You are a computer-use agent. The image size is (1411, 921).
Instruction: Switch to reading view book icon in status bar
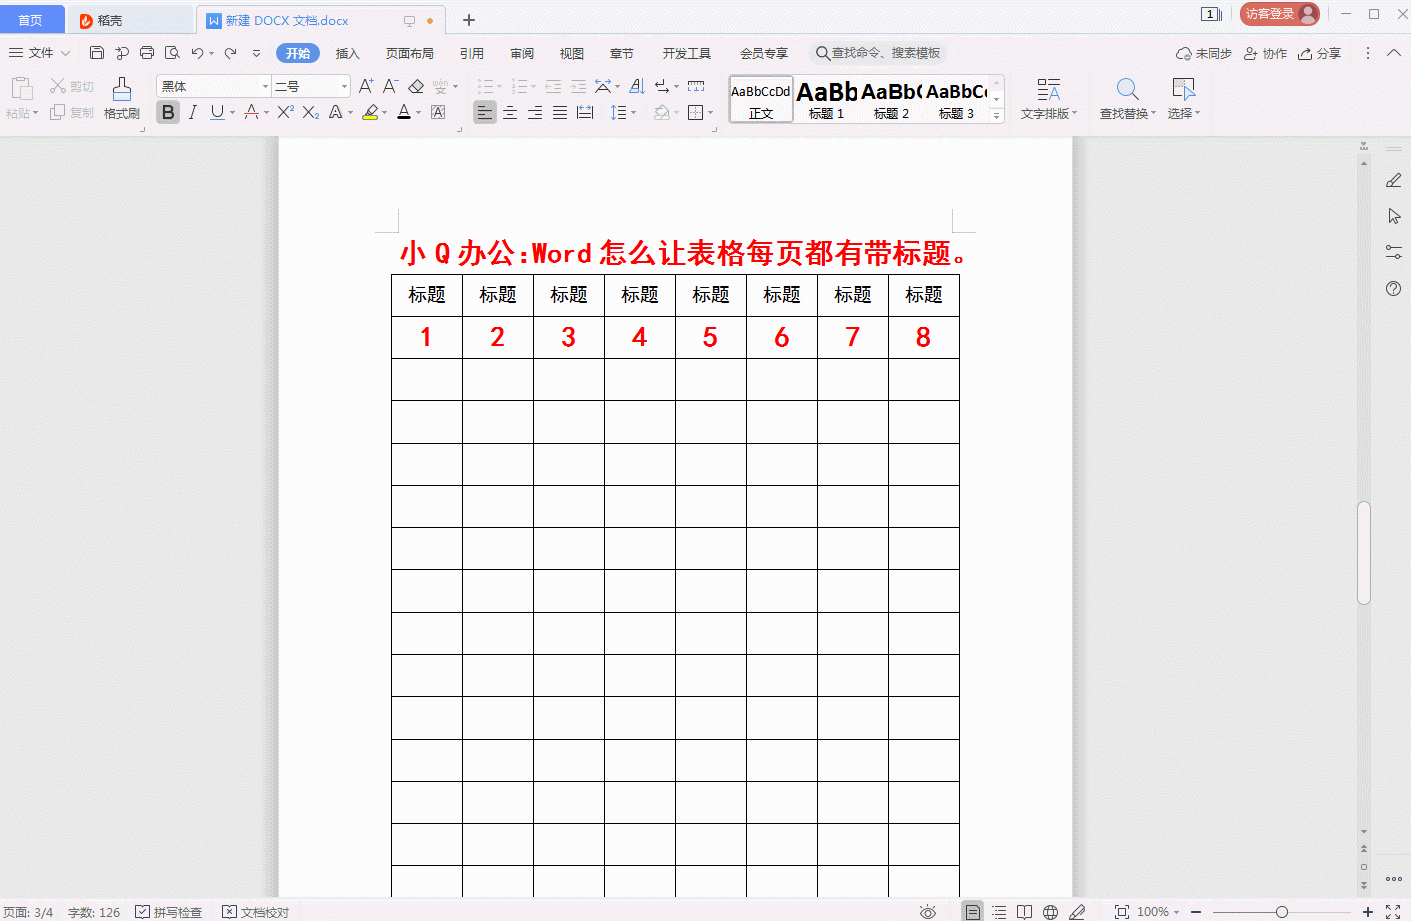pyautogui.click(x=1024, y=912)
